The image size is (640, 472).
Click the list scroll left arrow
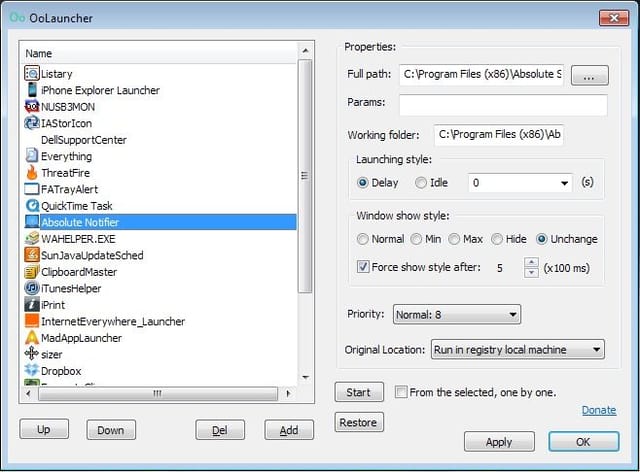pyautogui.click(x=28, y=393)
